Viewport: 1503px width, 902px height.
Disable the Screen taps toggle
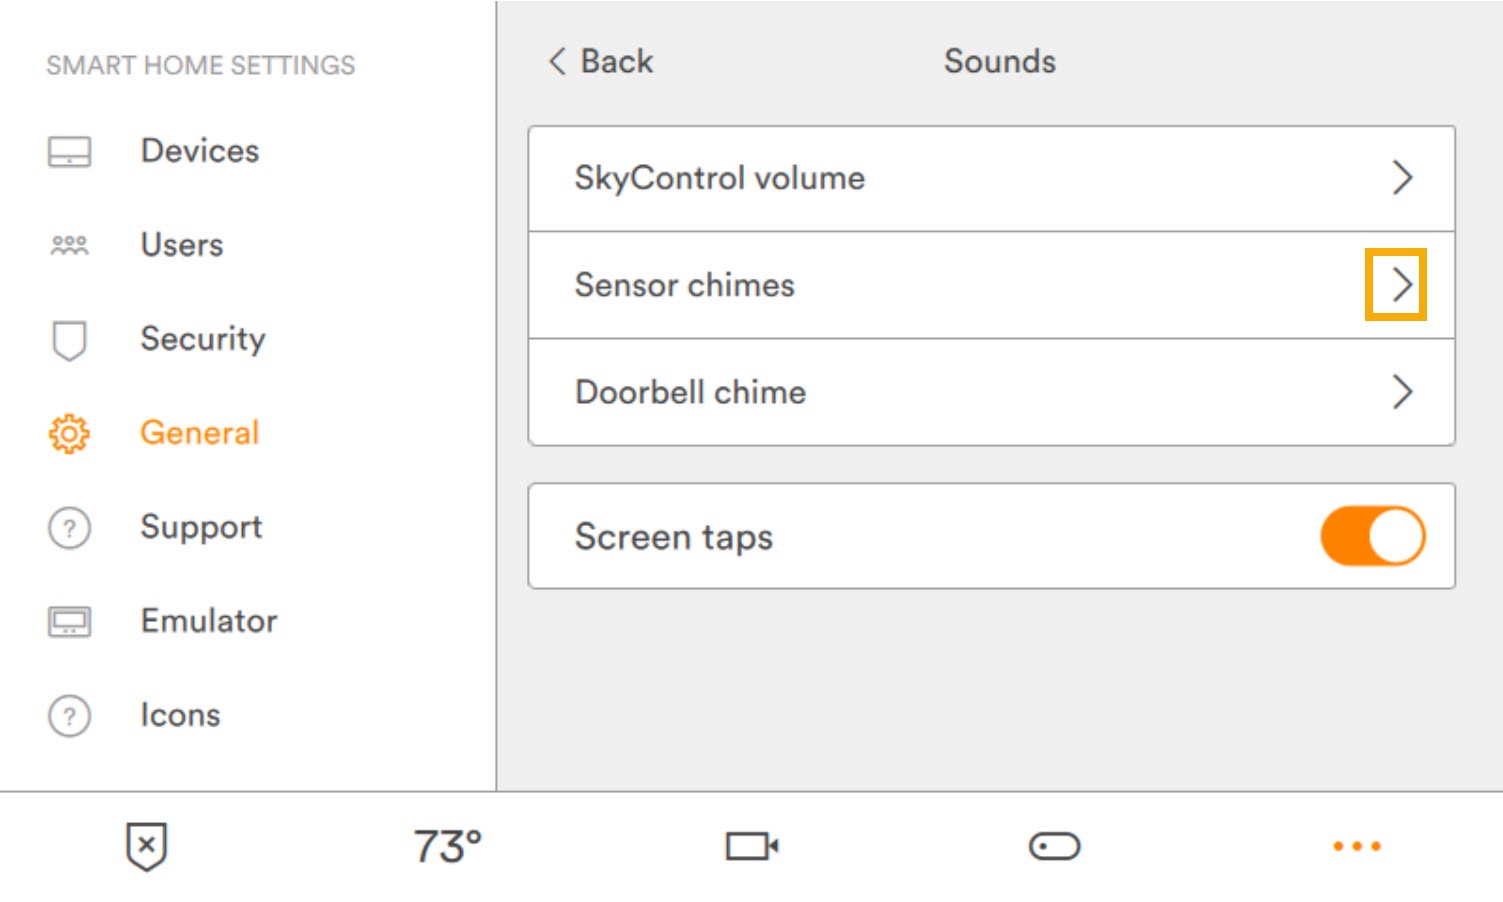pos(1373,536)
